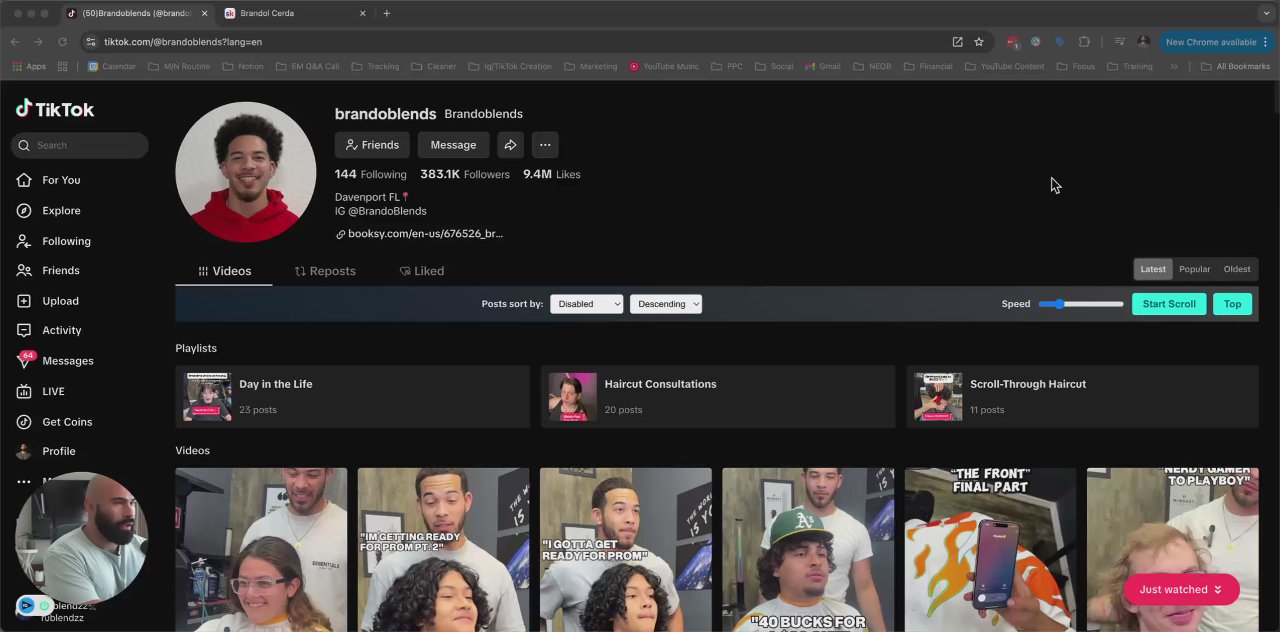Switch to the Liked tab

tap(421, 271)
